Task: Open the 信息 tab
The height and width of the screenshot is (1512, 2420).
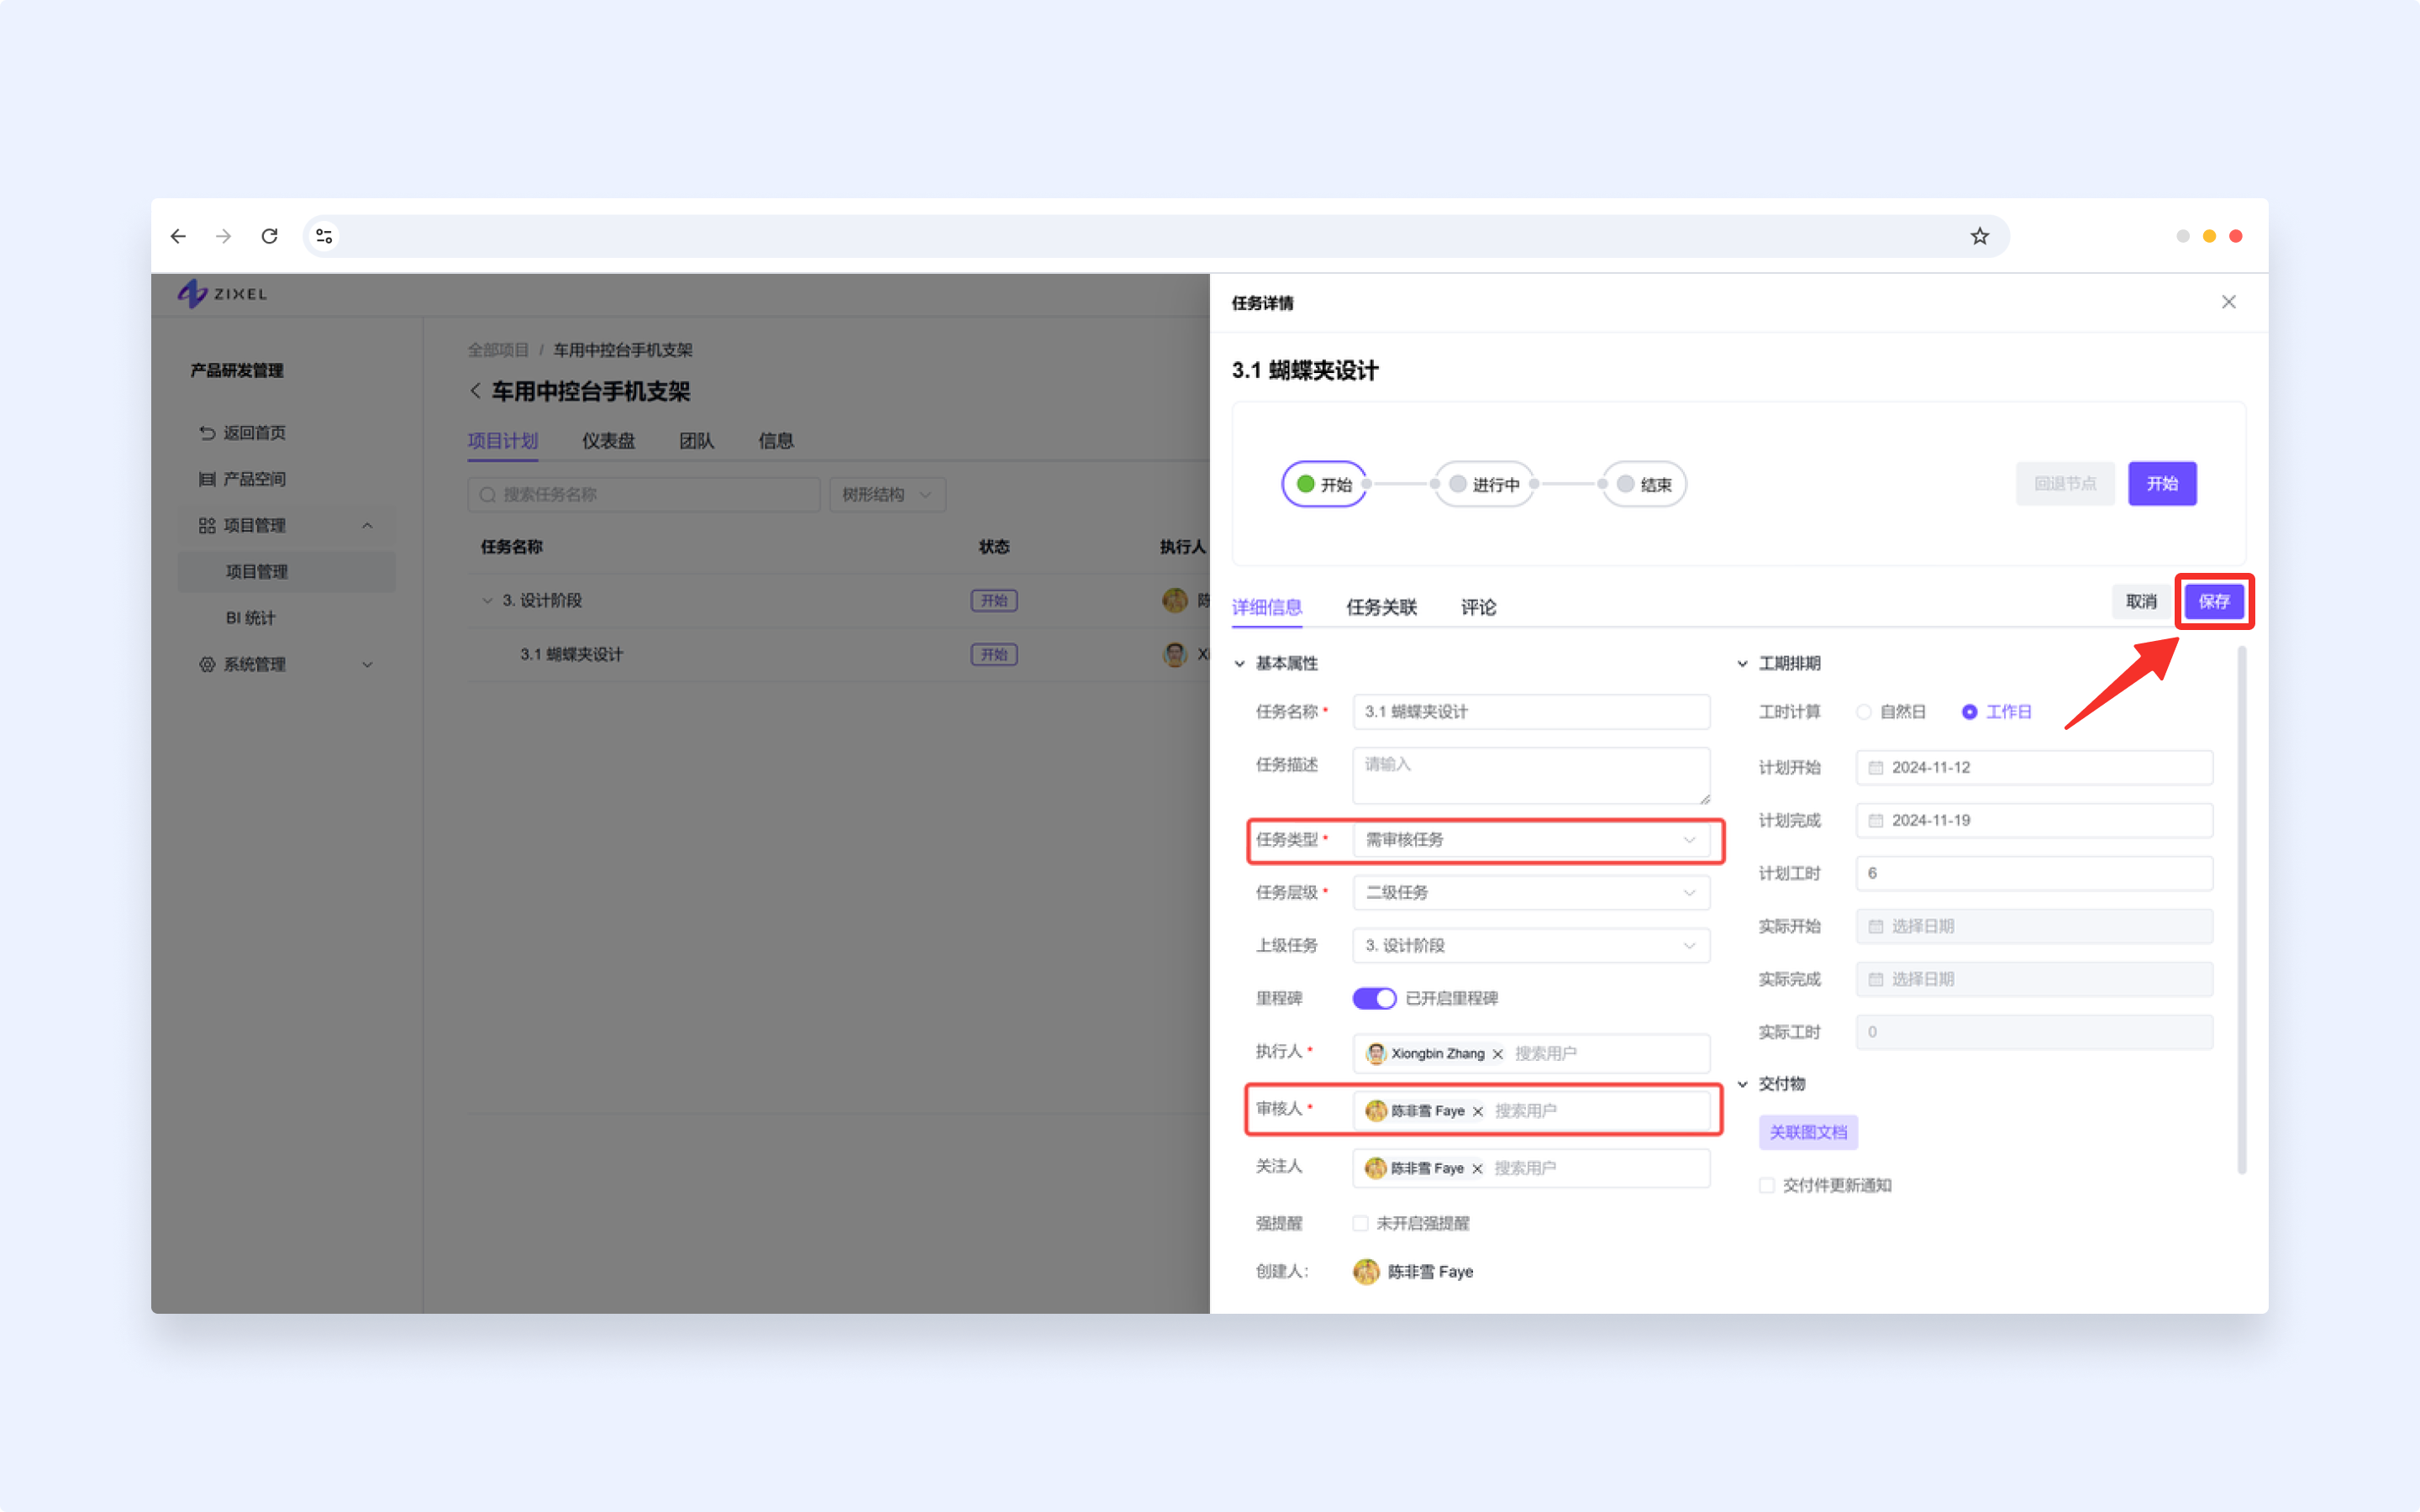Action: point(776,441)
